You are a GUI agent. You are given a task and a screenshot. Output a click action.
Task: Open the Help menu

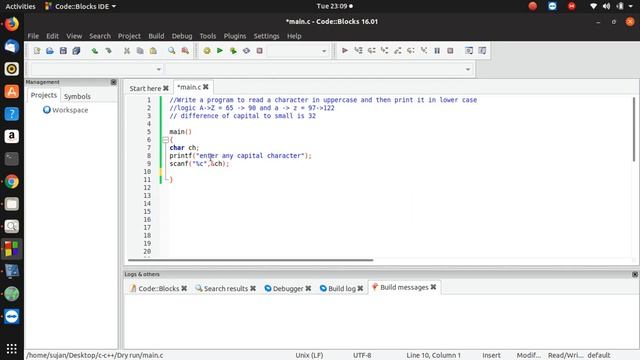click(294, 36)
